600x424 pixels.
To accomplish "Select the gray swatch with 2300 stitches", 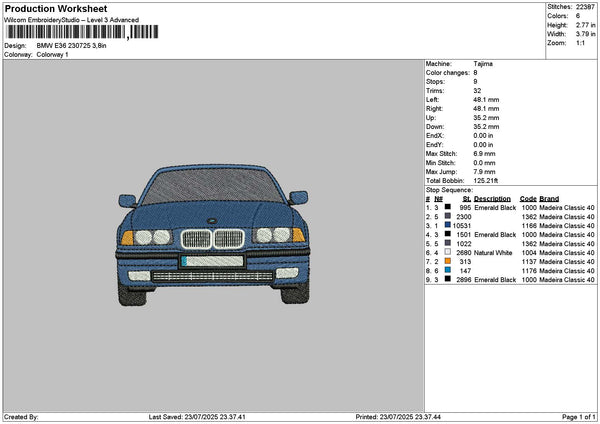I will point(447,217).
